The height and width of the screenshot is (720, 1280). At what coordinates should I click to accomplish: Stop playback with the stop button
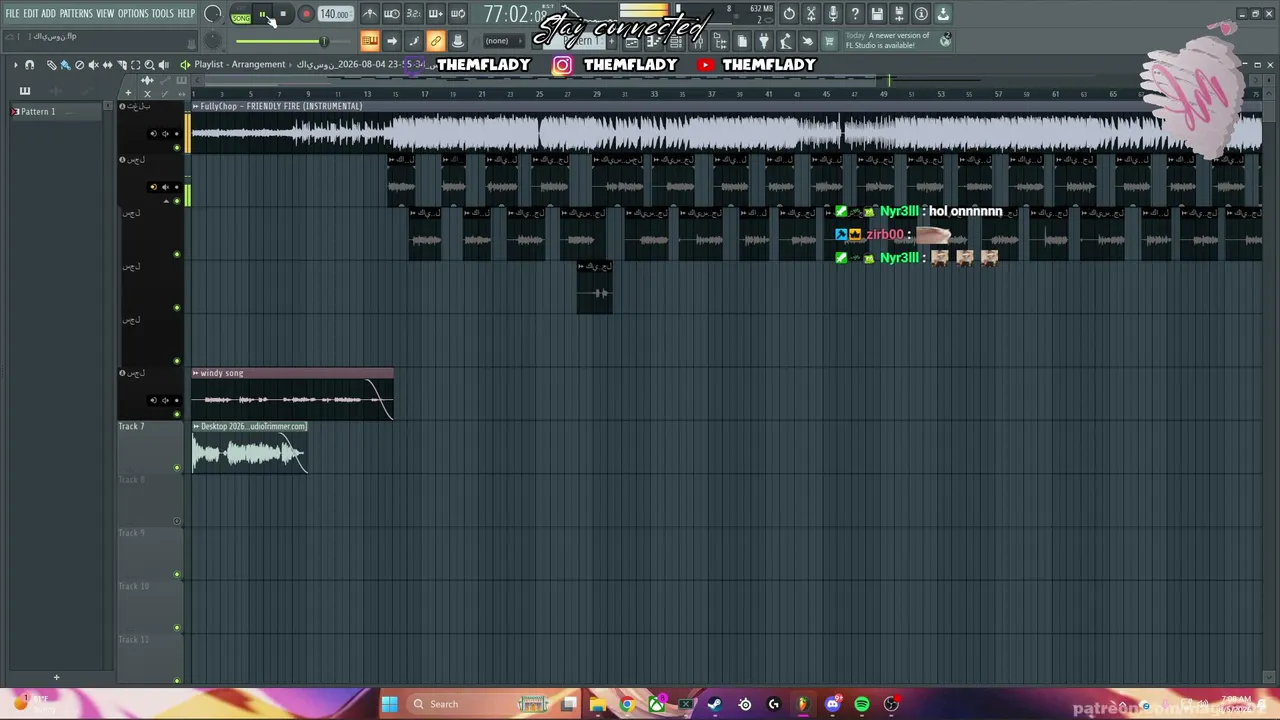(284, 15)
